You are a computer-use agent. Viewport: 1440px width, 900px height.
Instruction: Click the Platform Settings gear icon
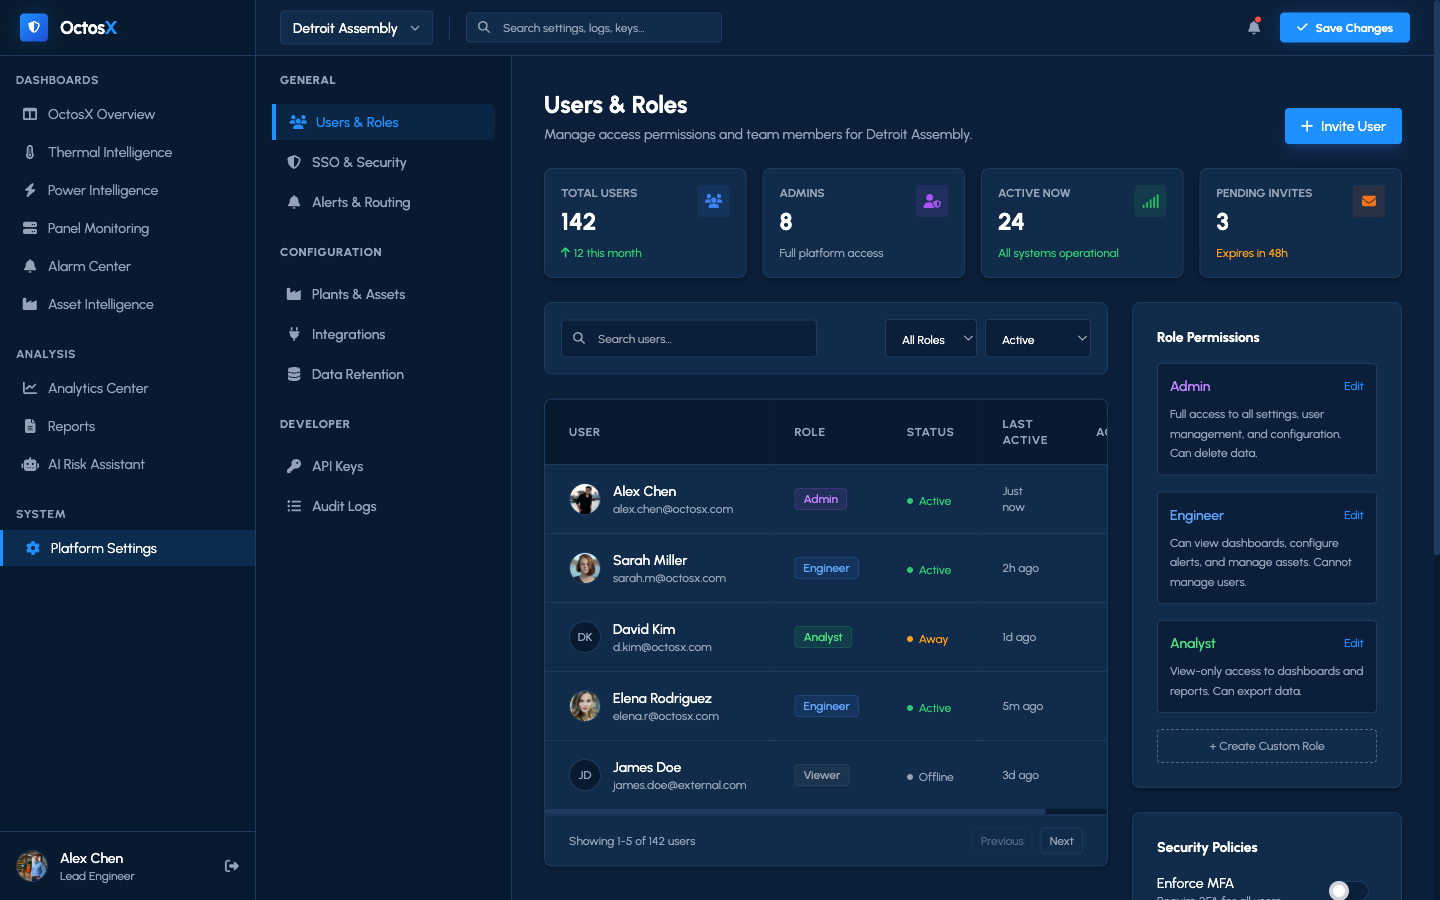click(x=33, y=548)
